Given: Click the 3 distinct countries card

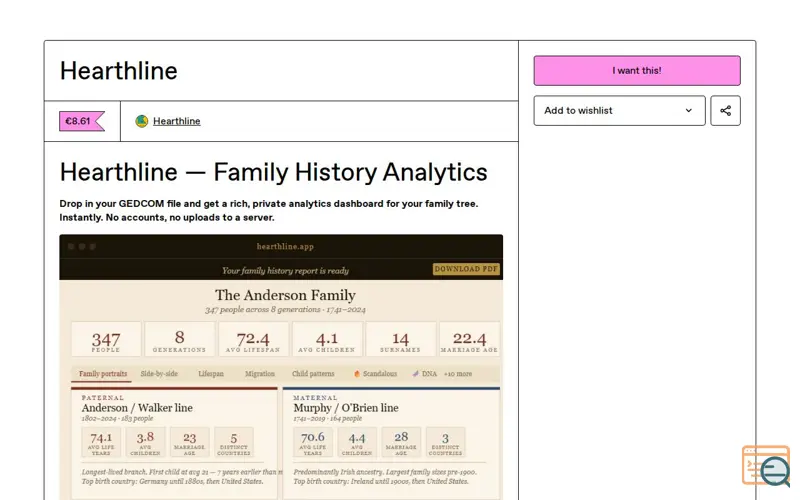Looking at the screenshot, I should pos(445,442).
